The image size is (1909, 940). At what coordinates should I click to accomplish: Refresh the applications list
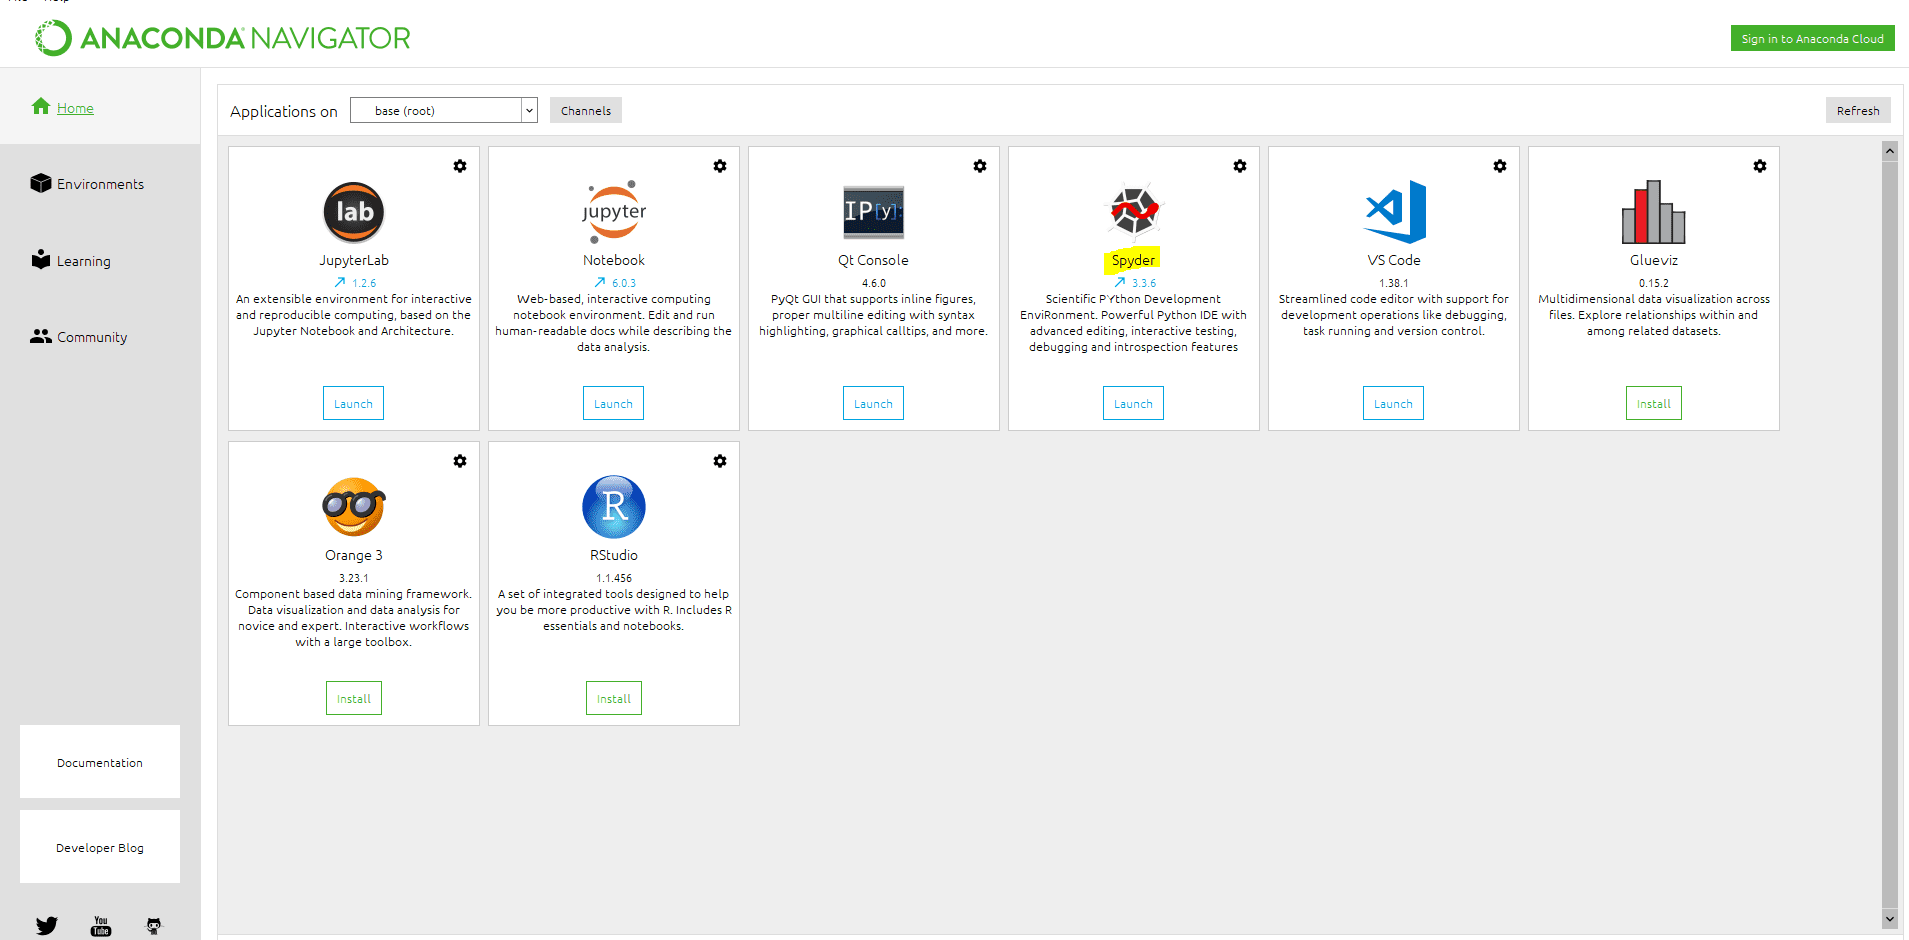1858,110
